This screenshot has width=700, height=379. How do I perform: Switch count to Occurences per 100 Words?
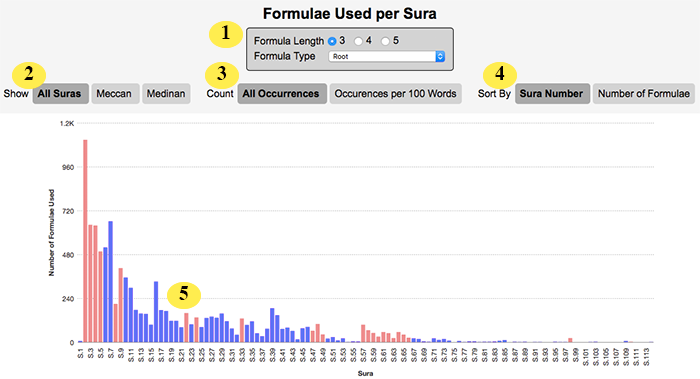[x=396, y=94]
